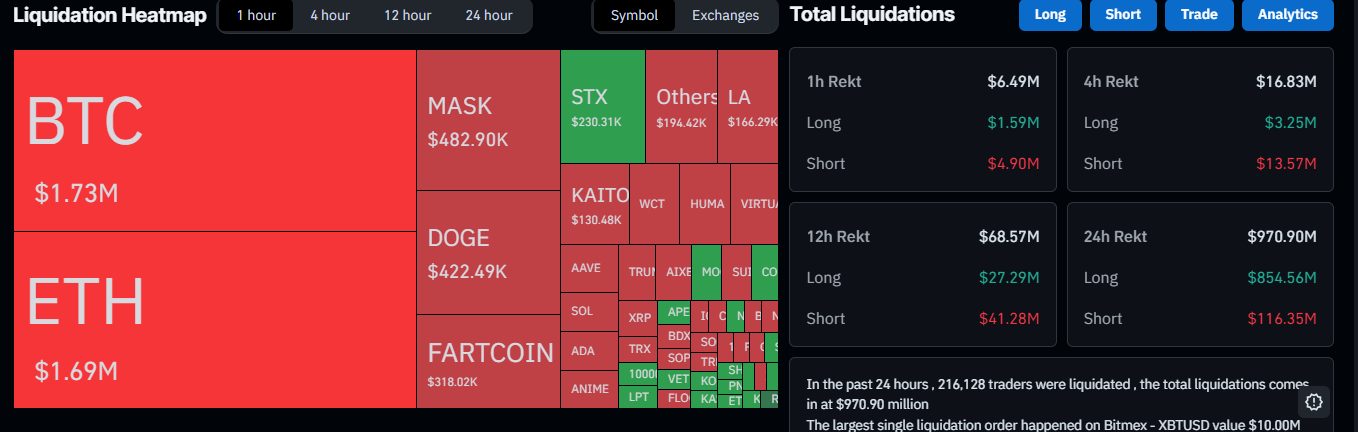Select the MASK liquidation tile

pyautogui.click(x=487, y=120)
